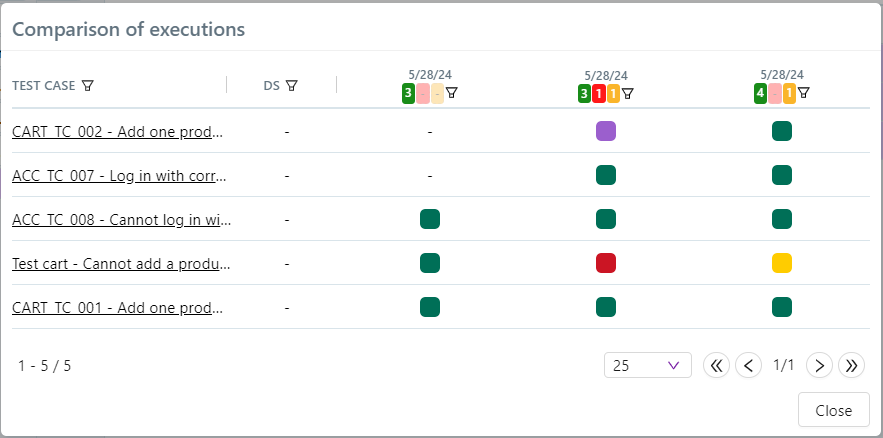Open the page size dropdown showing 25
Image resolution: width=883 pixels, height=438 pixels.
[647, 365]
